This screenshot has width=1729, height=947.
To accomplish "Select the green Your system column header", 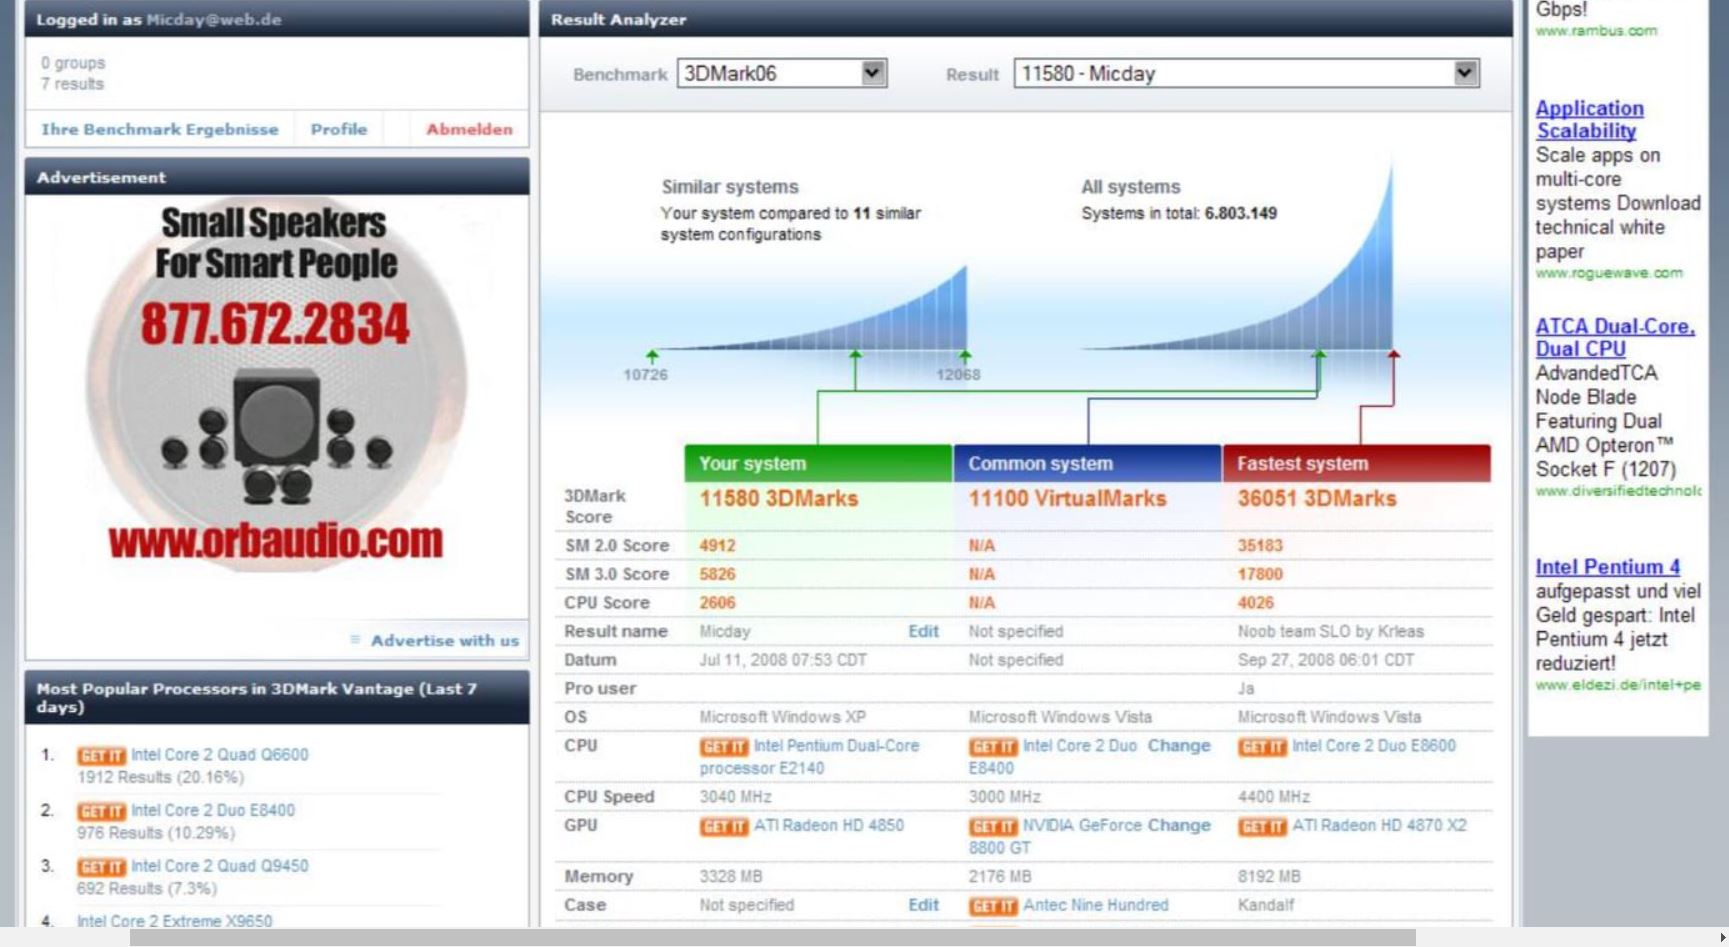I will [x=818, y=463].
